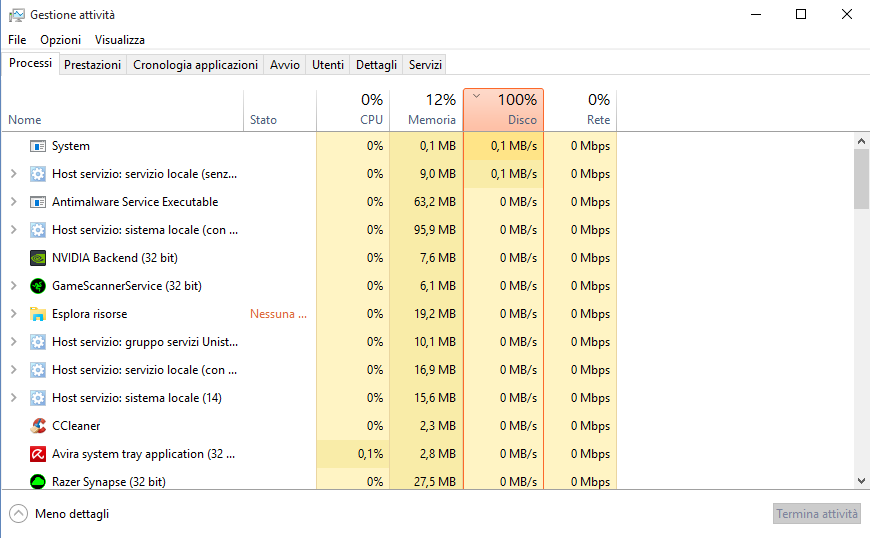Click the 27,5 MB memory value
Image resolution: width=870 pixels, height=538 pixels.
pyautogui.click(x=435, y=482)
